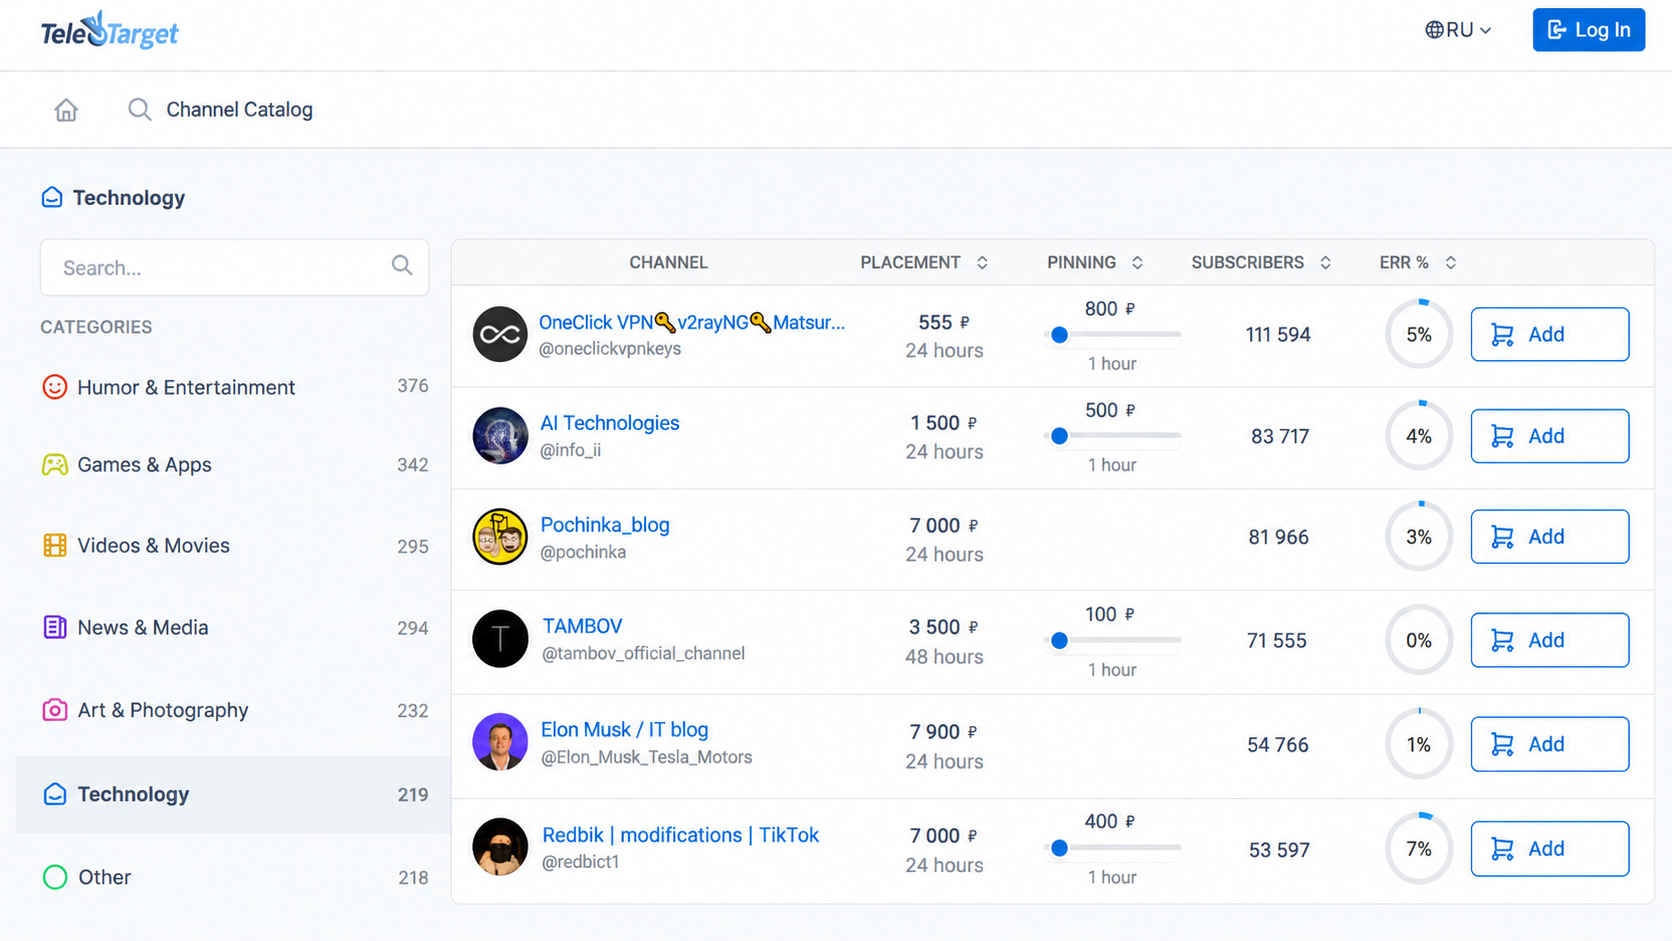The image size is (1672, 941).
Task: Click pinning slider for Redbik
Action: click(1112, 848)
